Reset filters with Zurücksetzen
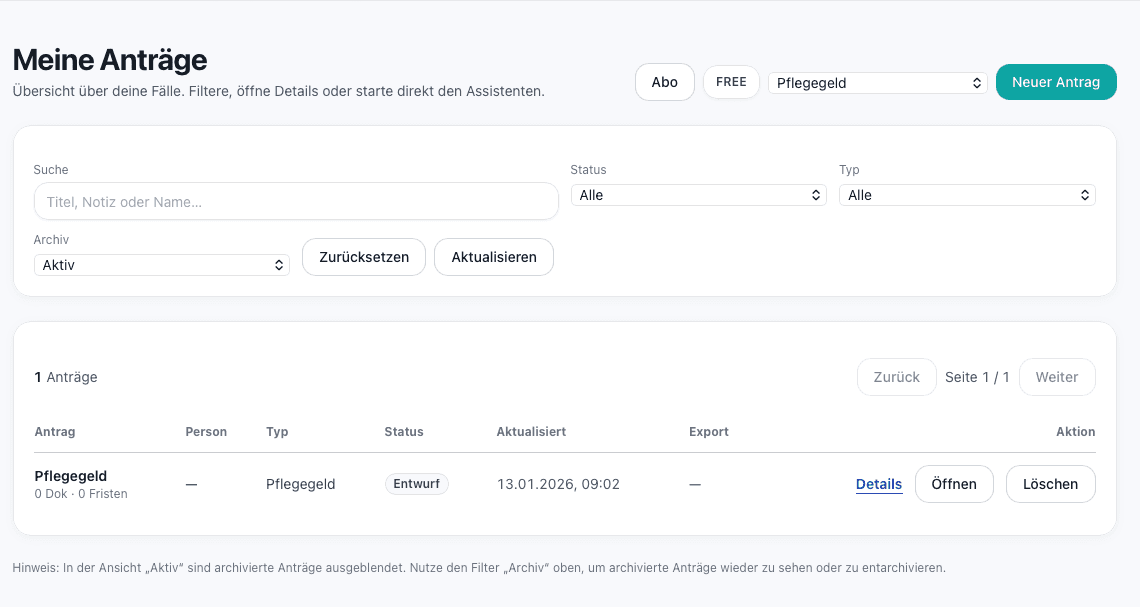The image size is (1140, 607). pyautogui.click(x=363, y=256)
